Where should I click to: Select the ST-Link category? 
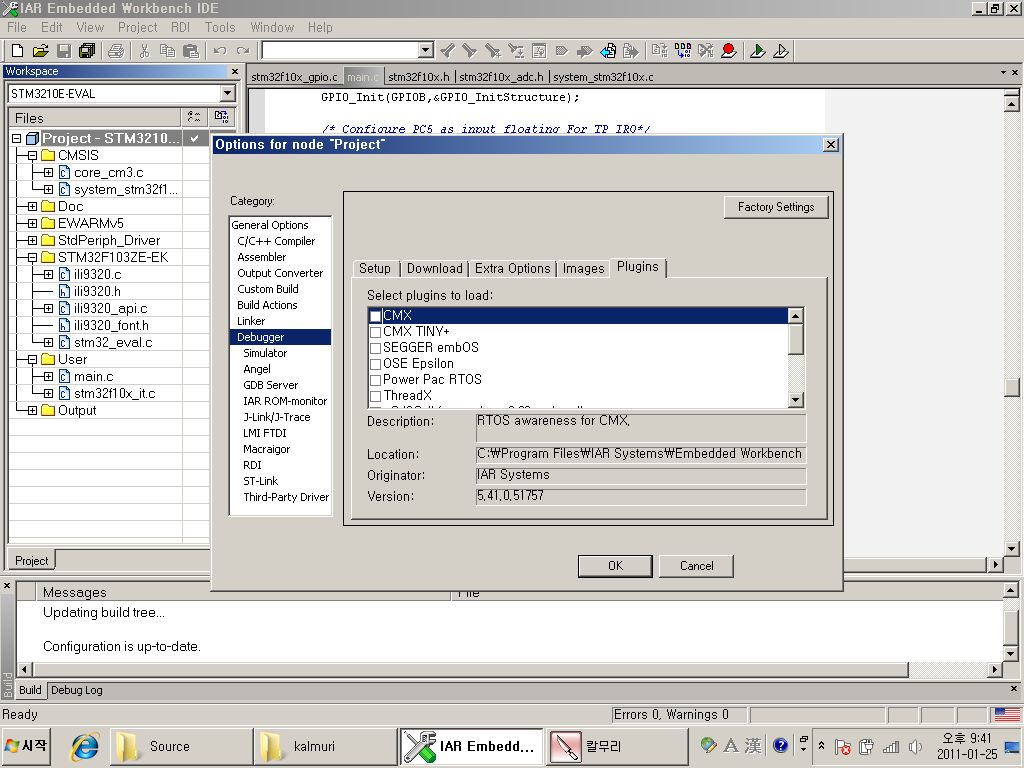pyautogui.click(x=261, y=481)
